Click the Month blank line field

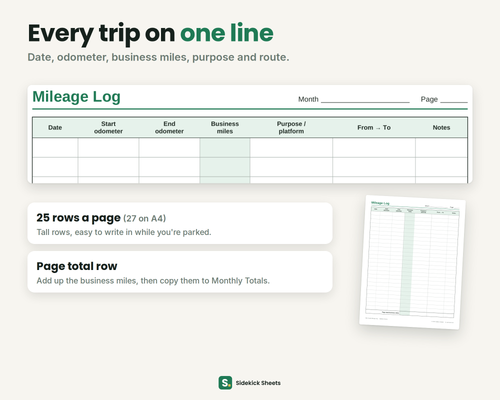click(365, 100)
